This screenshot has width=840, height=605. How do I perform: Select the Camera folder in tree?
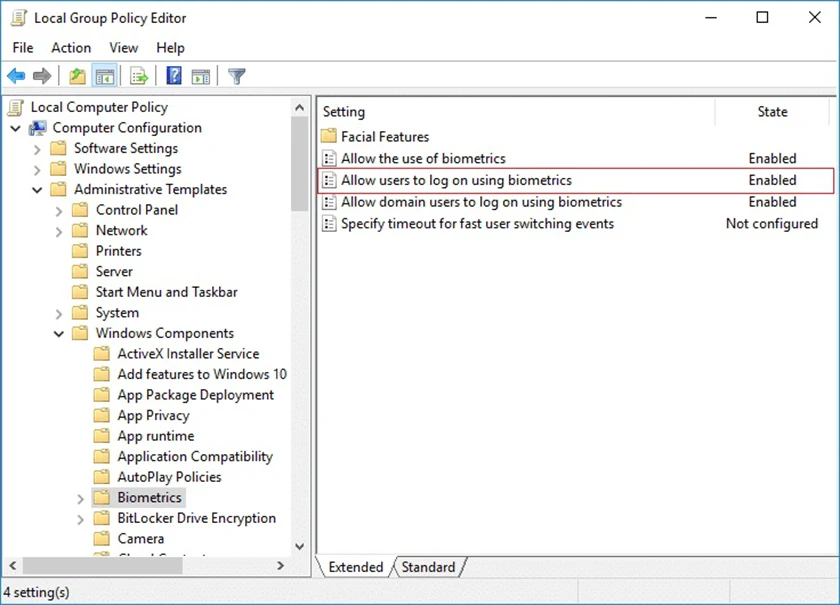pyautogui.click(x=140, y=539)
